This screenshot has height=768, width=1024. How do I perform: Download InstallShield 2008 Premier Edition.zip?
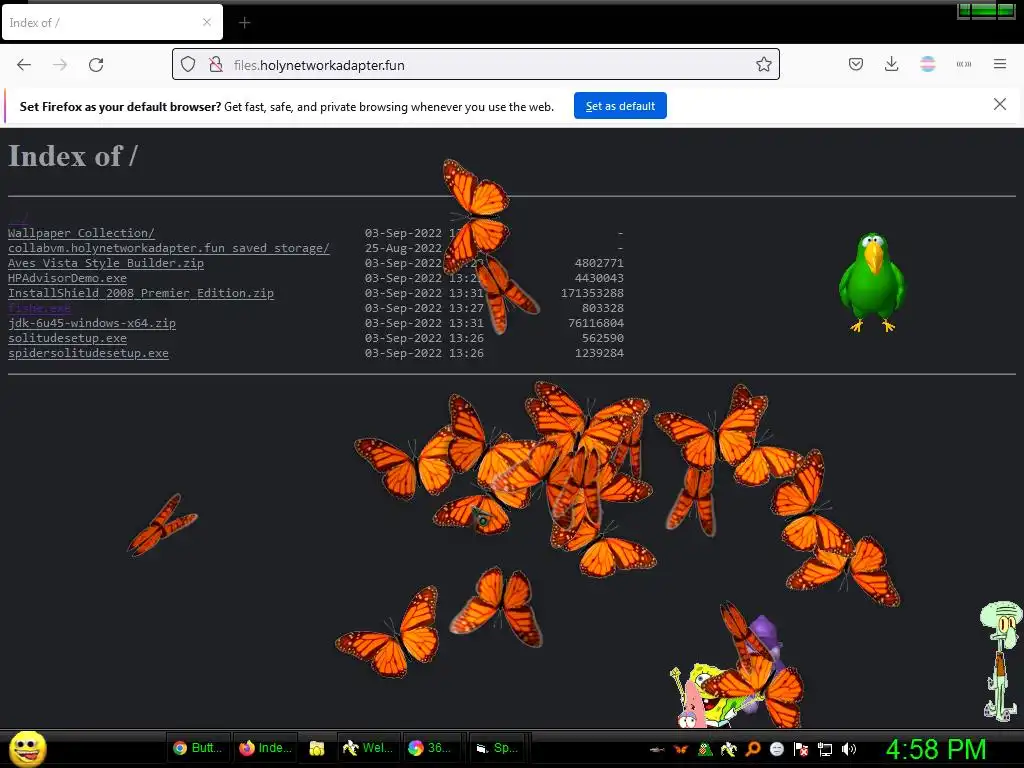click(140, 293)
